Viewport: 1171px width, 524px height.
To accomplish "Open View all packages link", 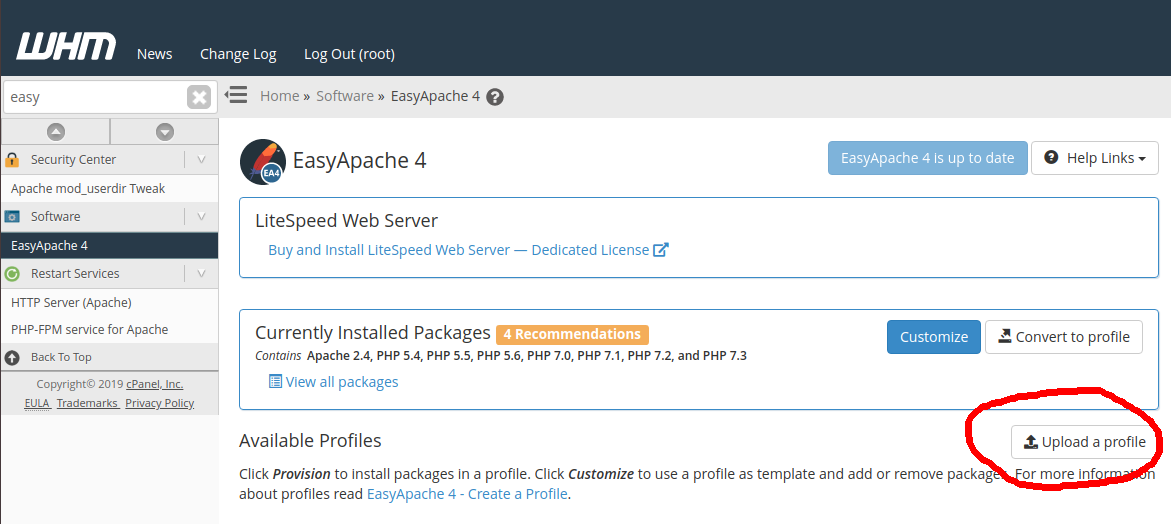I will [341, 382].
